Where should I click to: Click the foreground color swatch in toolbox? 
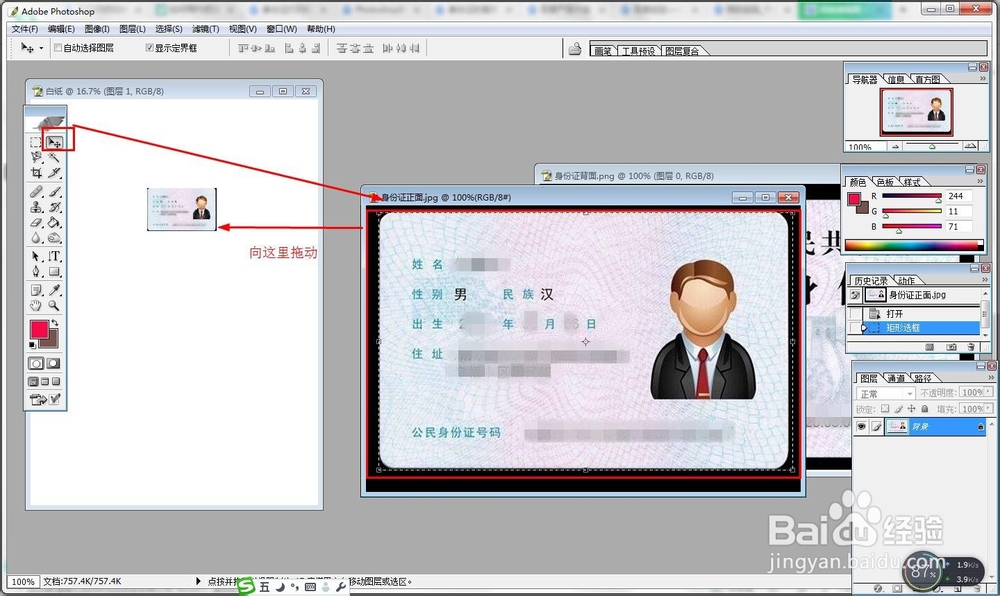point(40,330)
